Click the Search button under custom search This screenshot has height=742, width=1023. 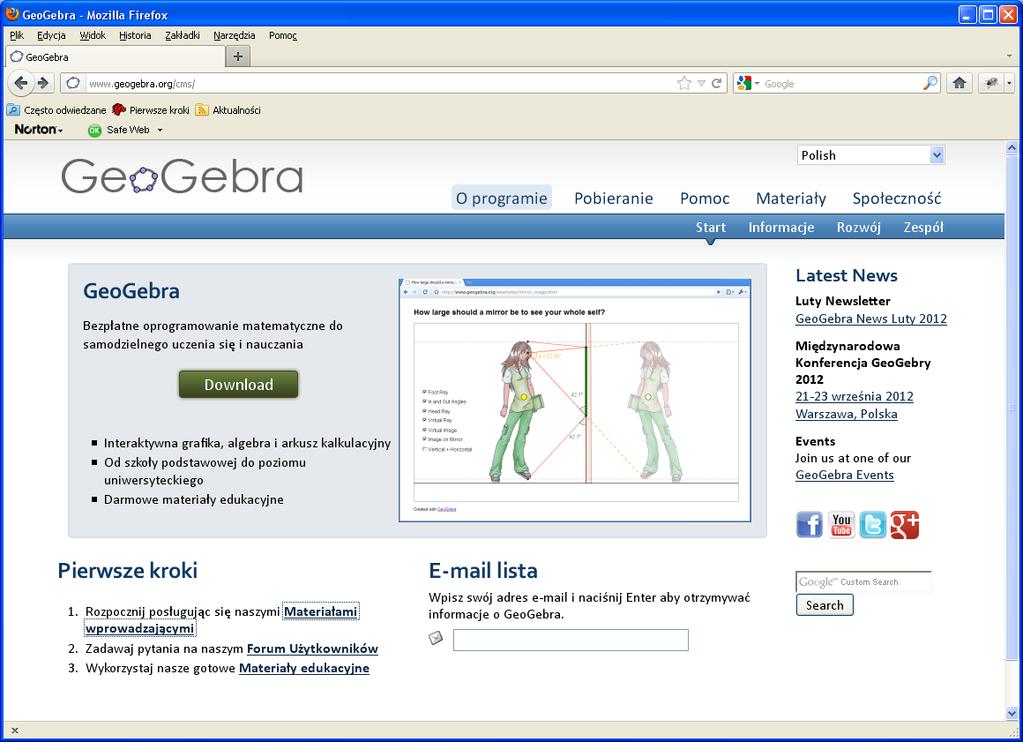(x=824, y=605)
